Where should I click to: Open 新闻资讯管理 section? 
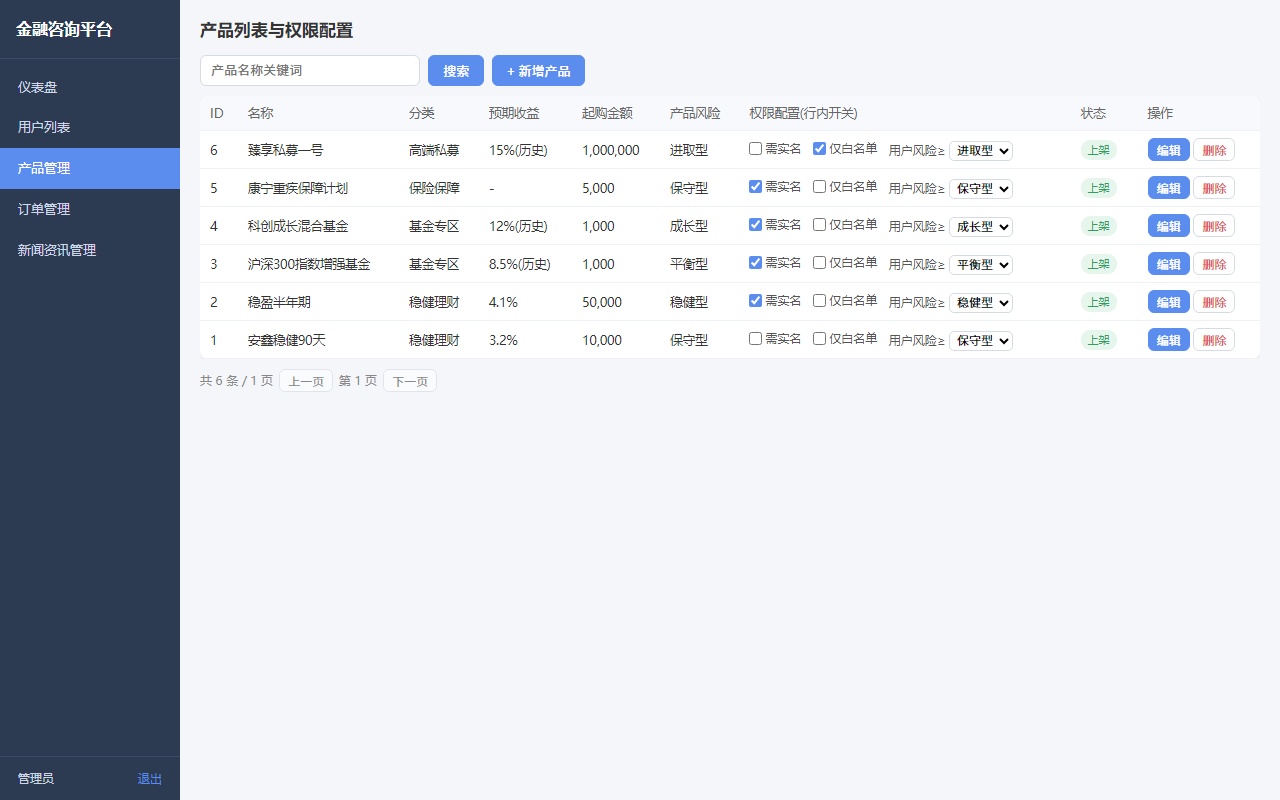(x=90, y=251)
